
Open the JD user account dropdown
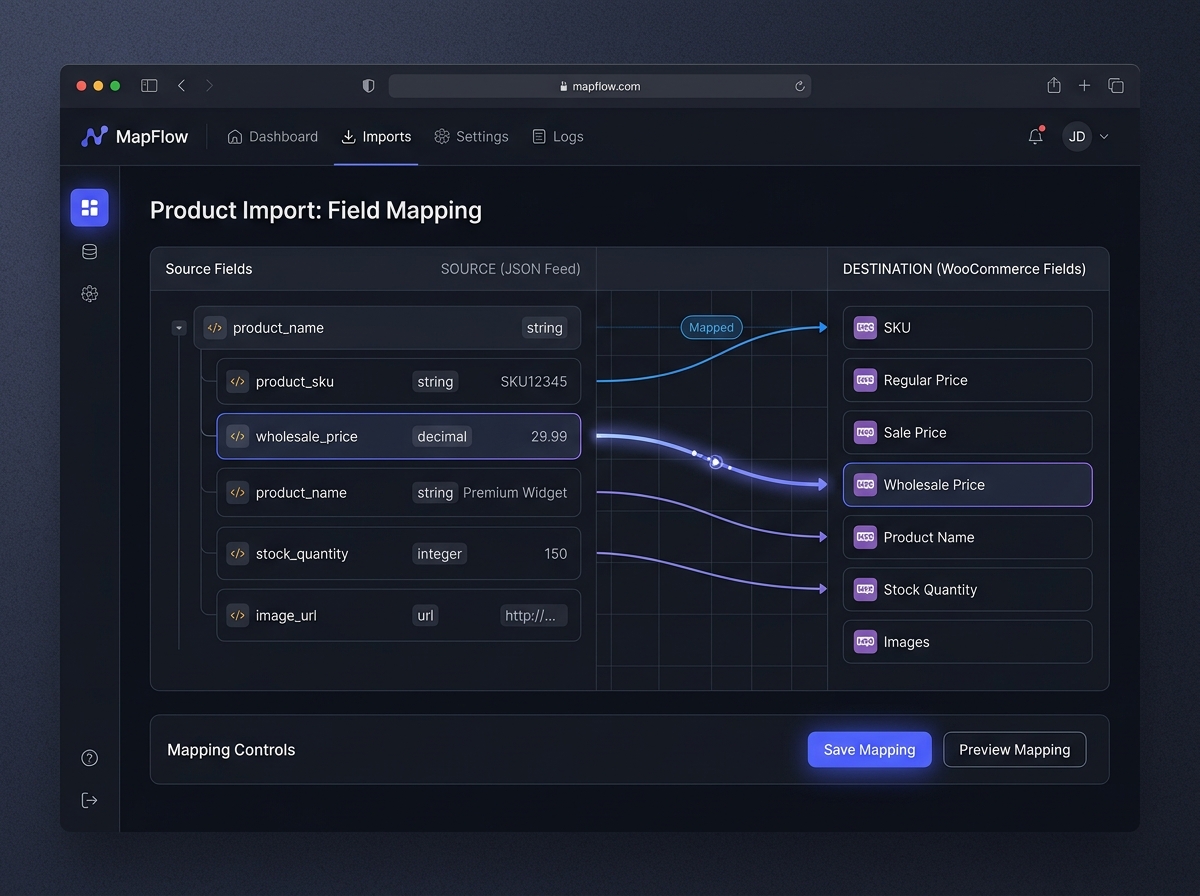[1086, 137]
